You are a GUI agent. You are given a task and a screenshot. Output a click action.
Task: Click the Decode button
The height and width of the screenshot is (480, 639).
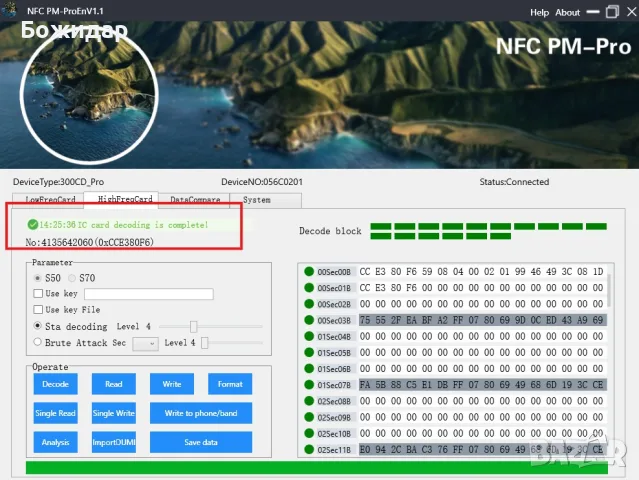(x=55, y=384)
